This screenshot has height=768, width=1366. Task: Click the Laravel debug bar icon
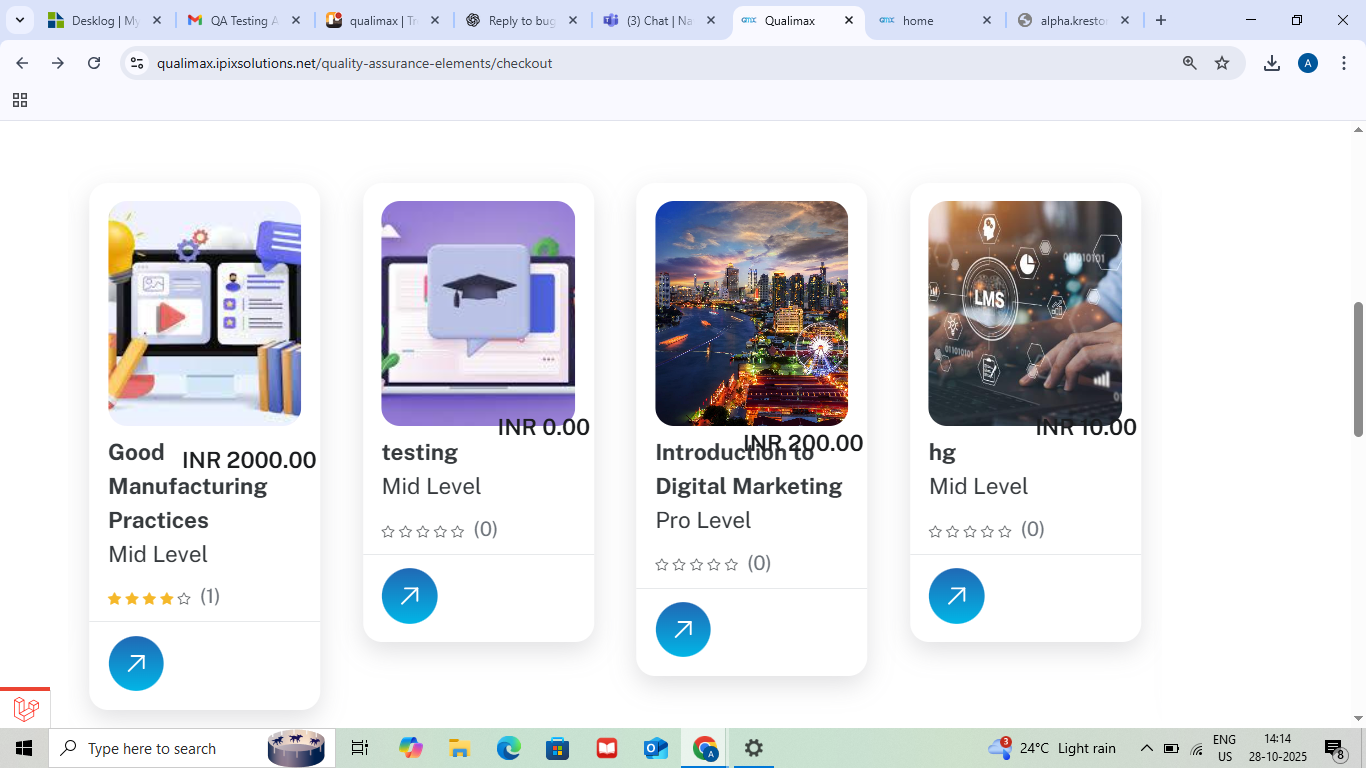(25, 709)
